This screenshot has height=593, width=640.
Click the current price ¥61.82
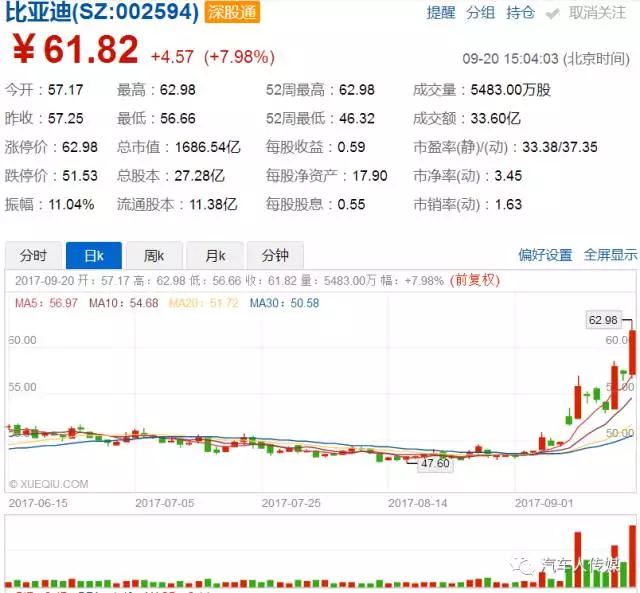[x=76, y=49]
